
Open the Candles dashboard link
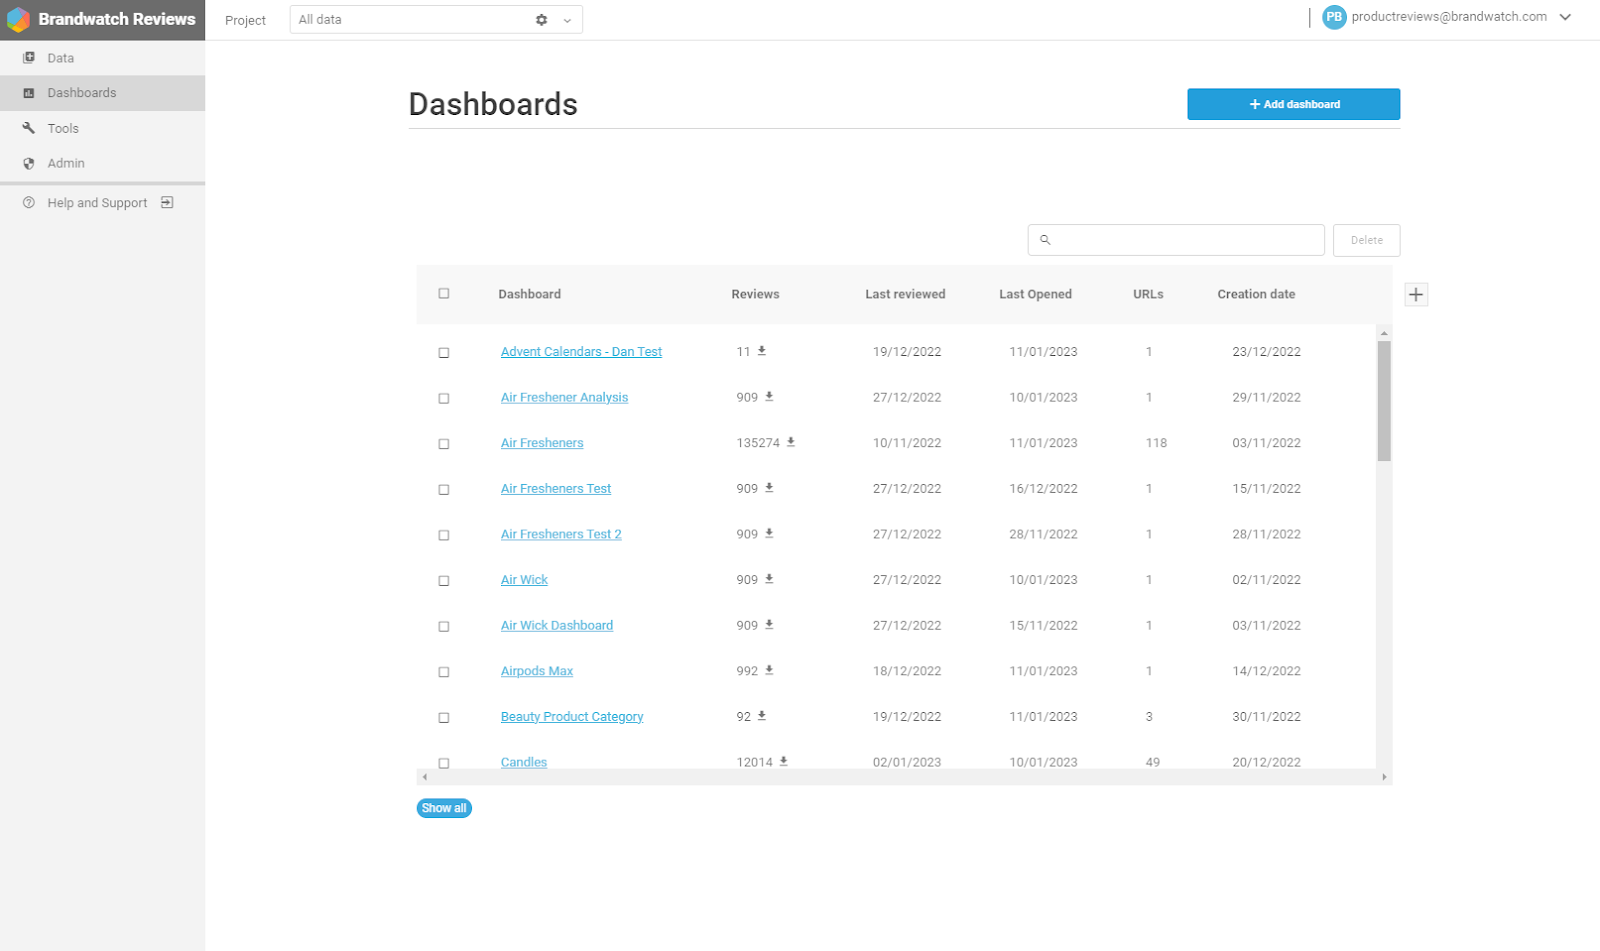click(524, 762)
